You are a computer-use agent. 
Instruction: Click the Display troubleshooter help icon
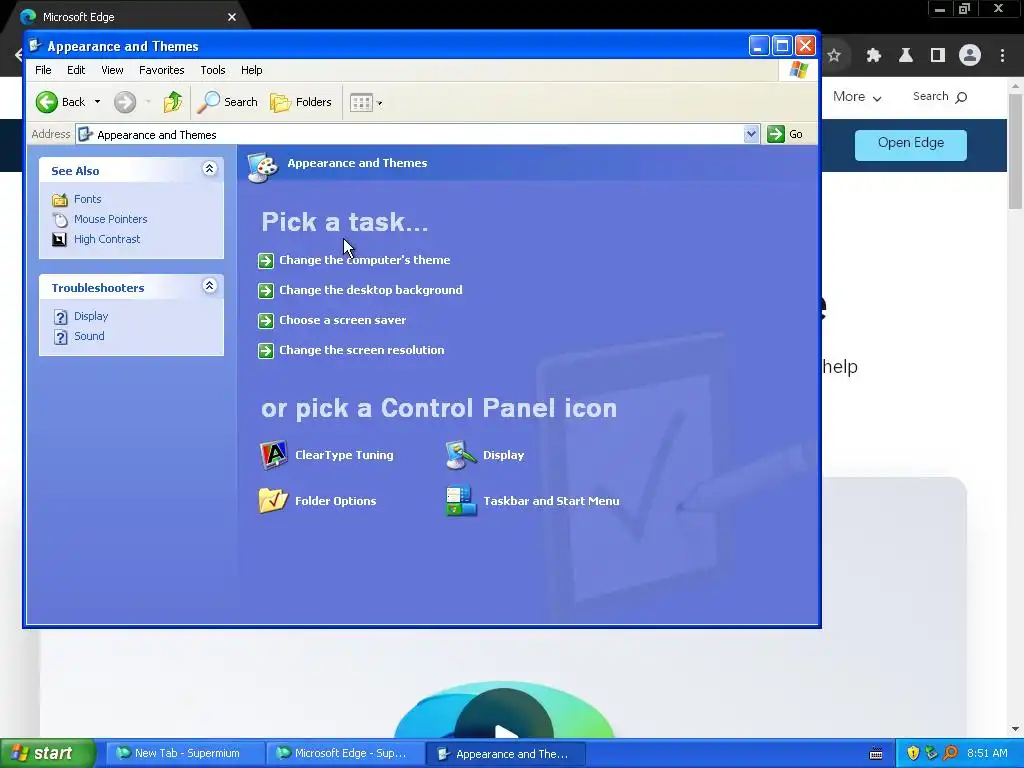click(x=61, y=317)
